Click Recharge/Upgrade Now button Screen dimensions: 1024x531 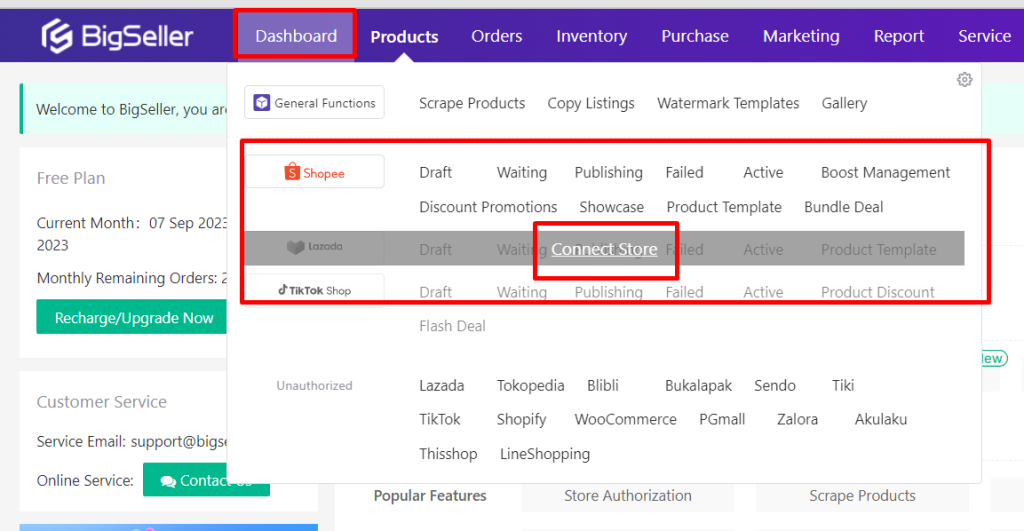coord(134,317)
